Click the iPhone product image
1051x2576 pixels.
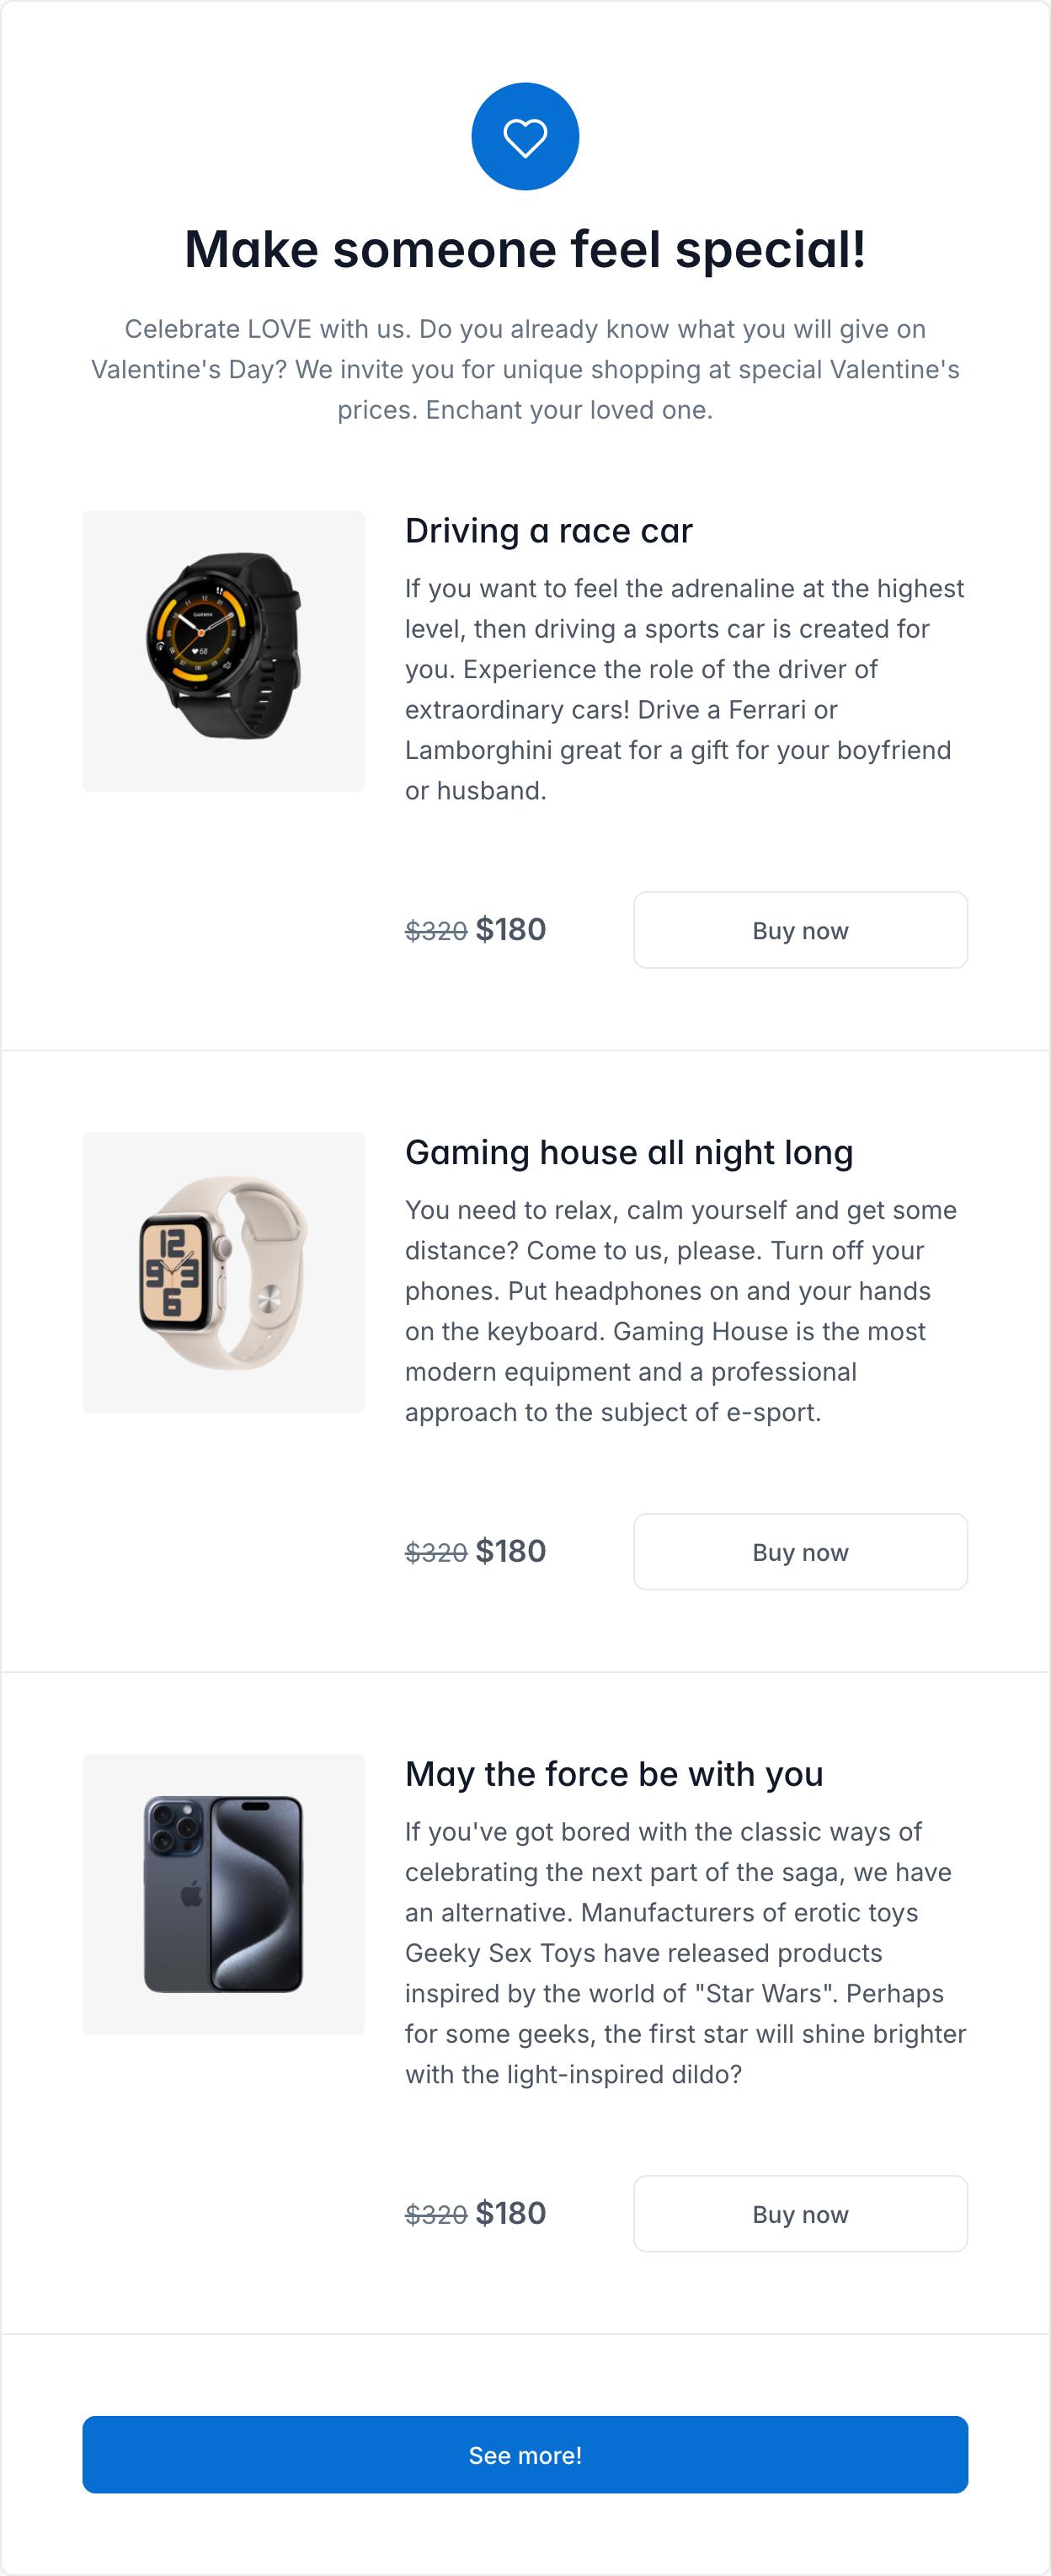tap(223, 1893)
